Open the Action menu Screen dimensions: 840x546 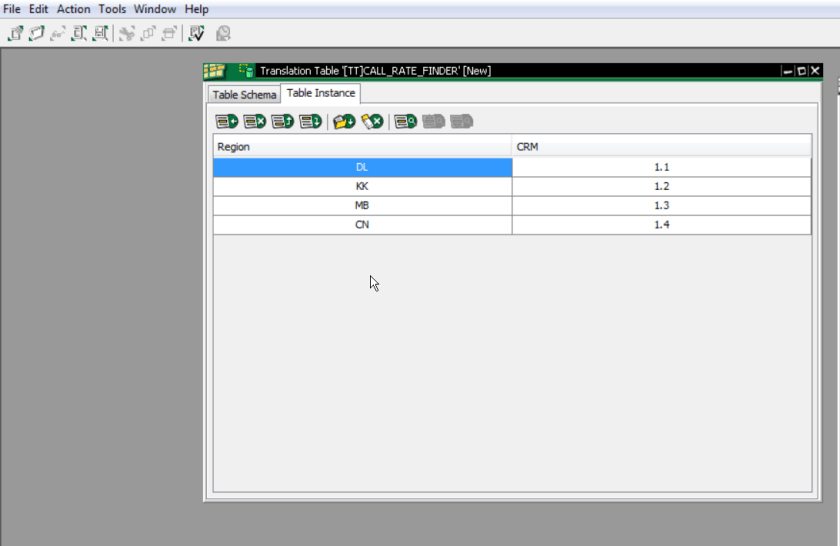[x=73, y=9]
